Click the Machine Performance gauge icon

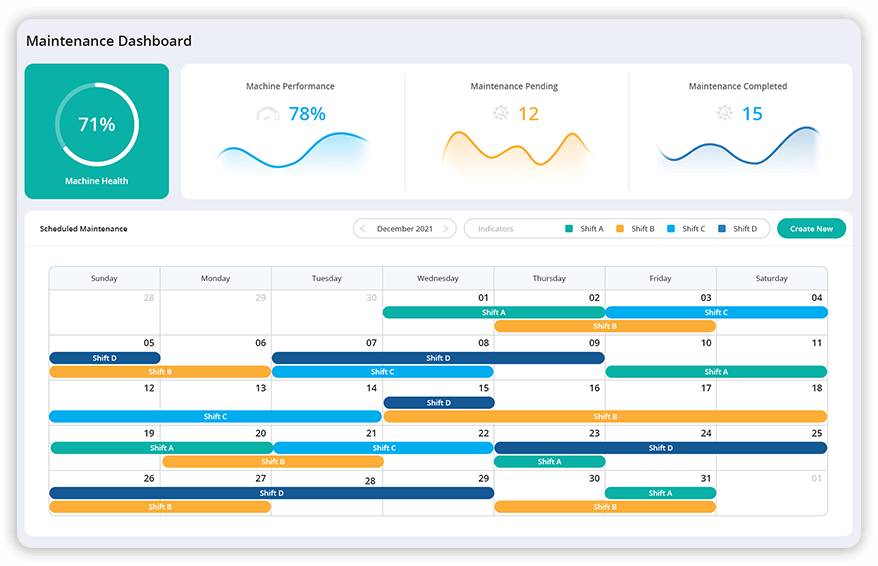tap(267, 114)
